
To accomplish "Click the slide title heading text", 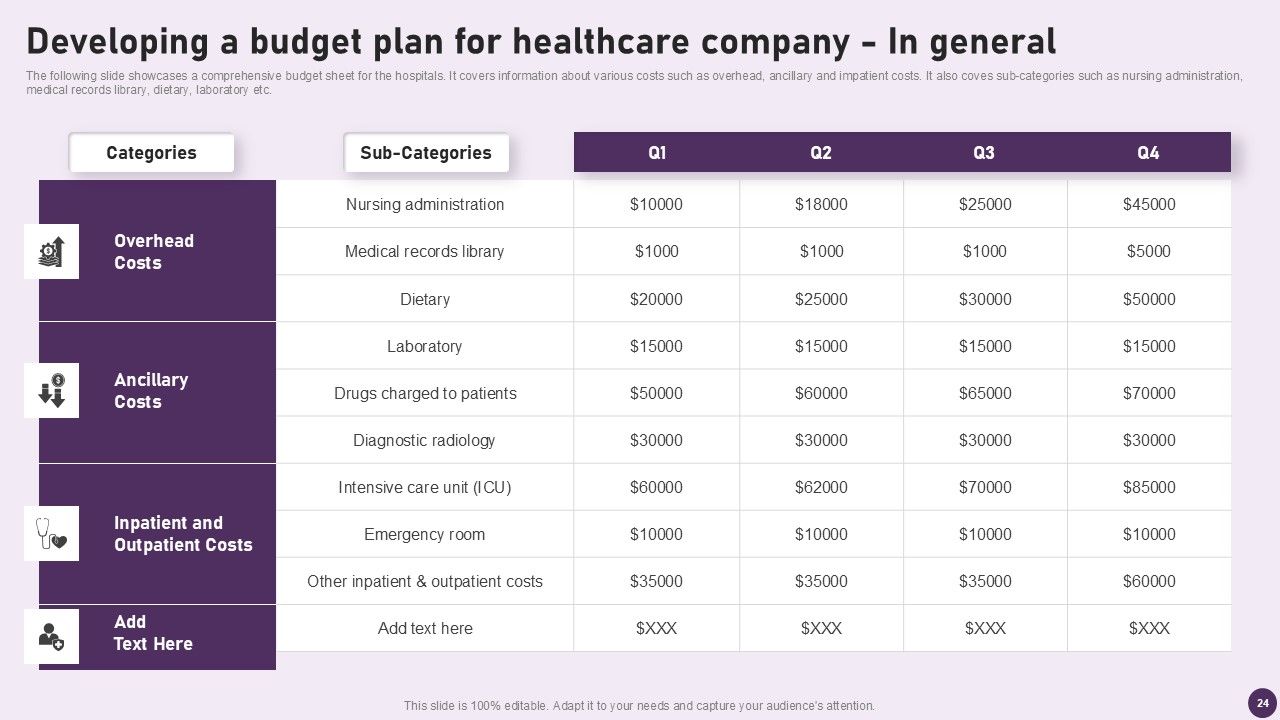I will point(541,42).
